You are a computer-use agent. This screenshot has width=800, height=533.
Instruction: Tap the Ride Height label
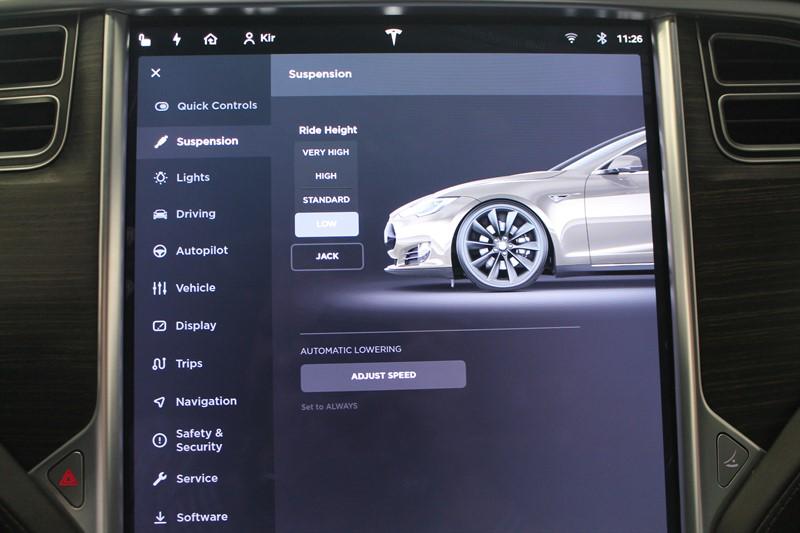[x=328, y=130]
